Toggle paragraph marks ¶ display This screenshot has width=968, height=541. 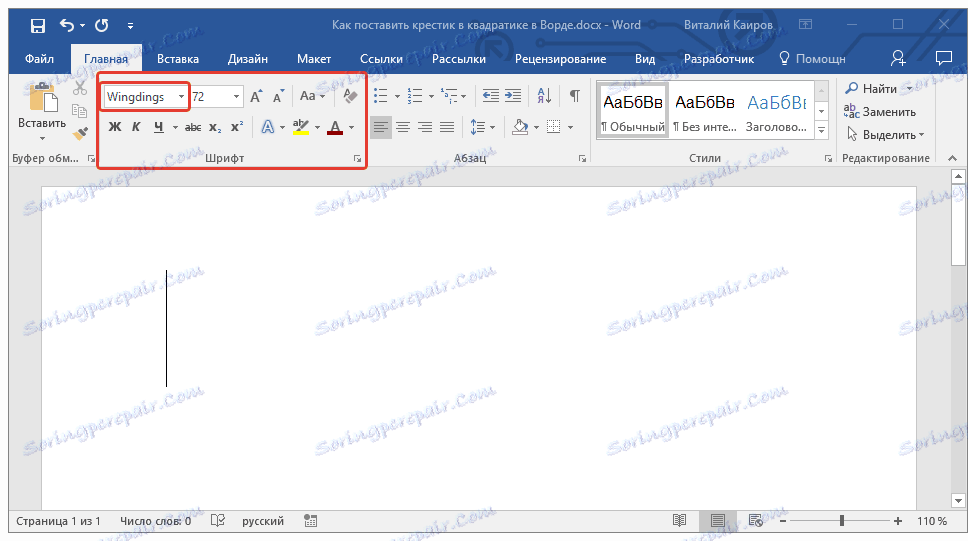(575, 96)
